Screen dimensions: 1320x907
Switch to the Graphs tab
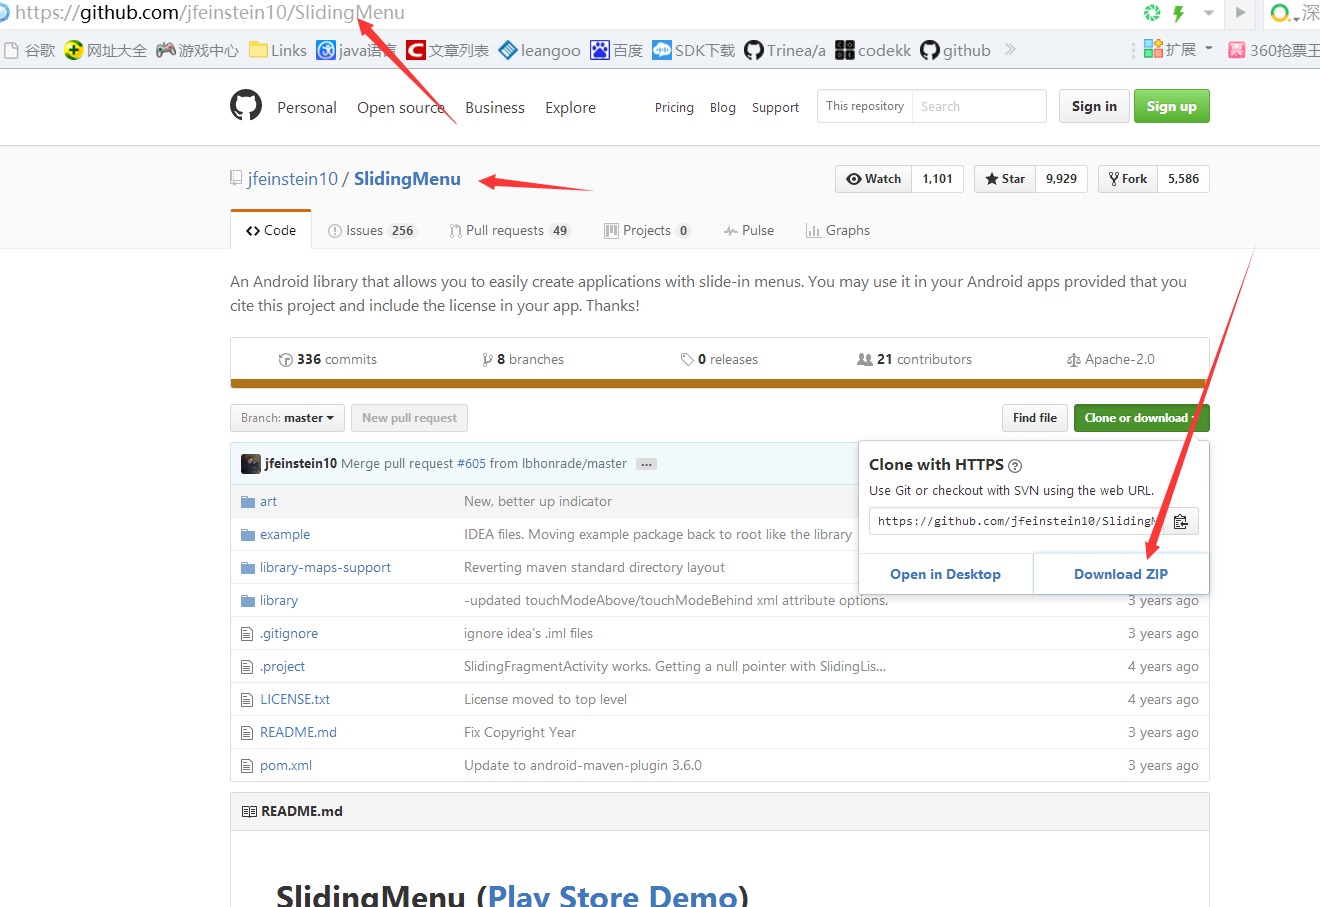click(x=838, y=230)
